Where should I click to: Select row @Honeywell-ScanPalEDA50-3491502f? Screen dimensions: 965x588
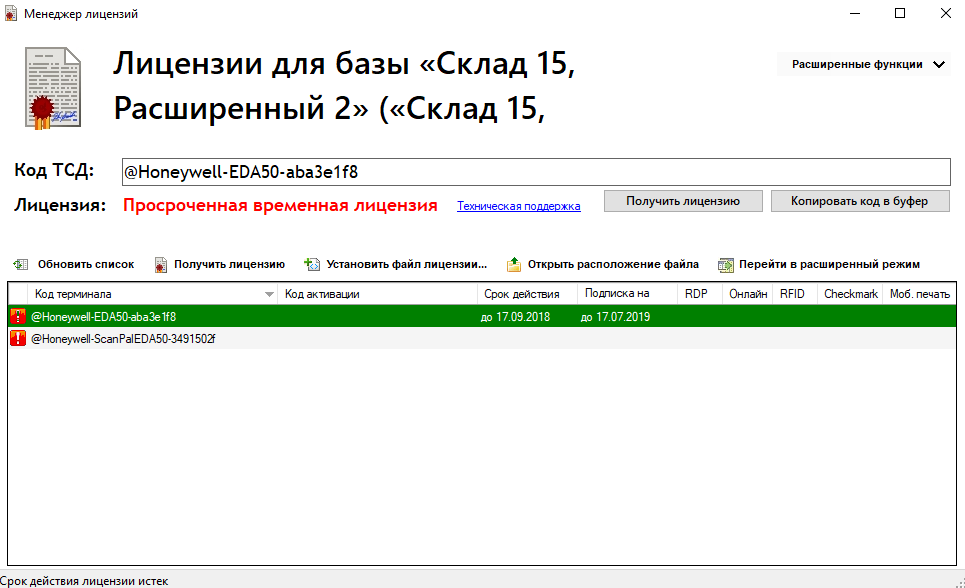click(x=482, y=338)
